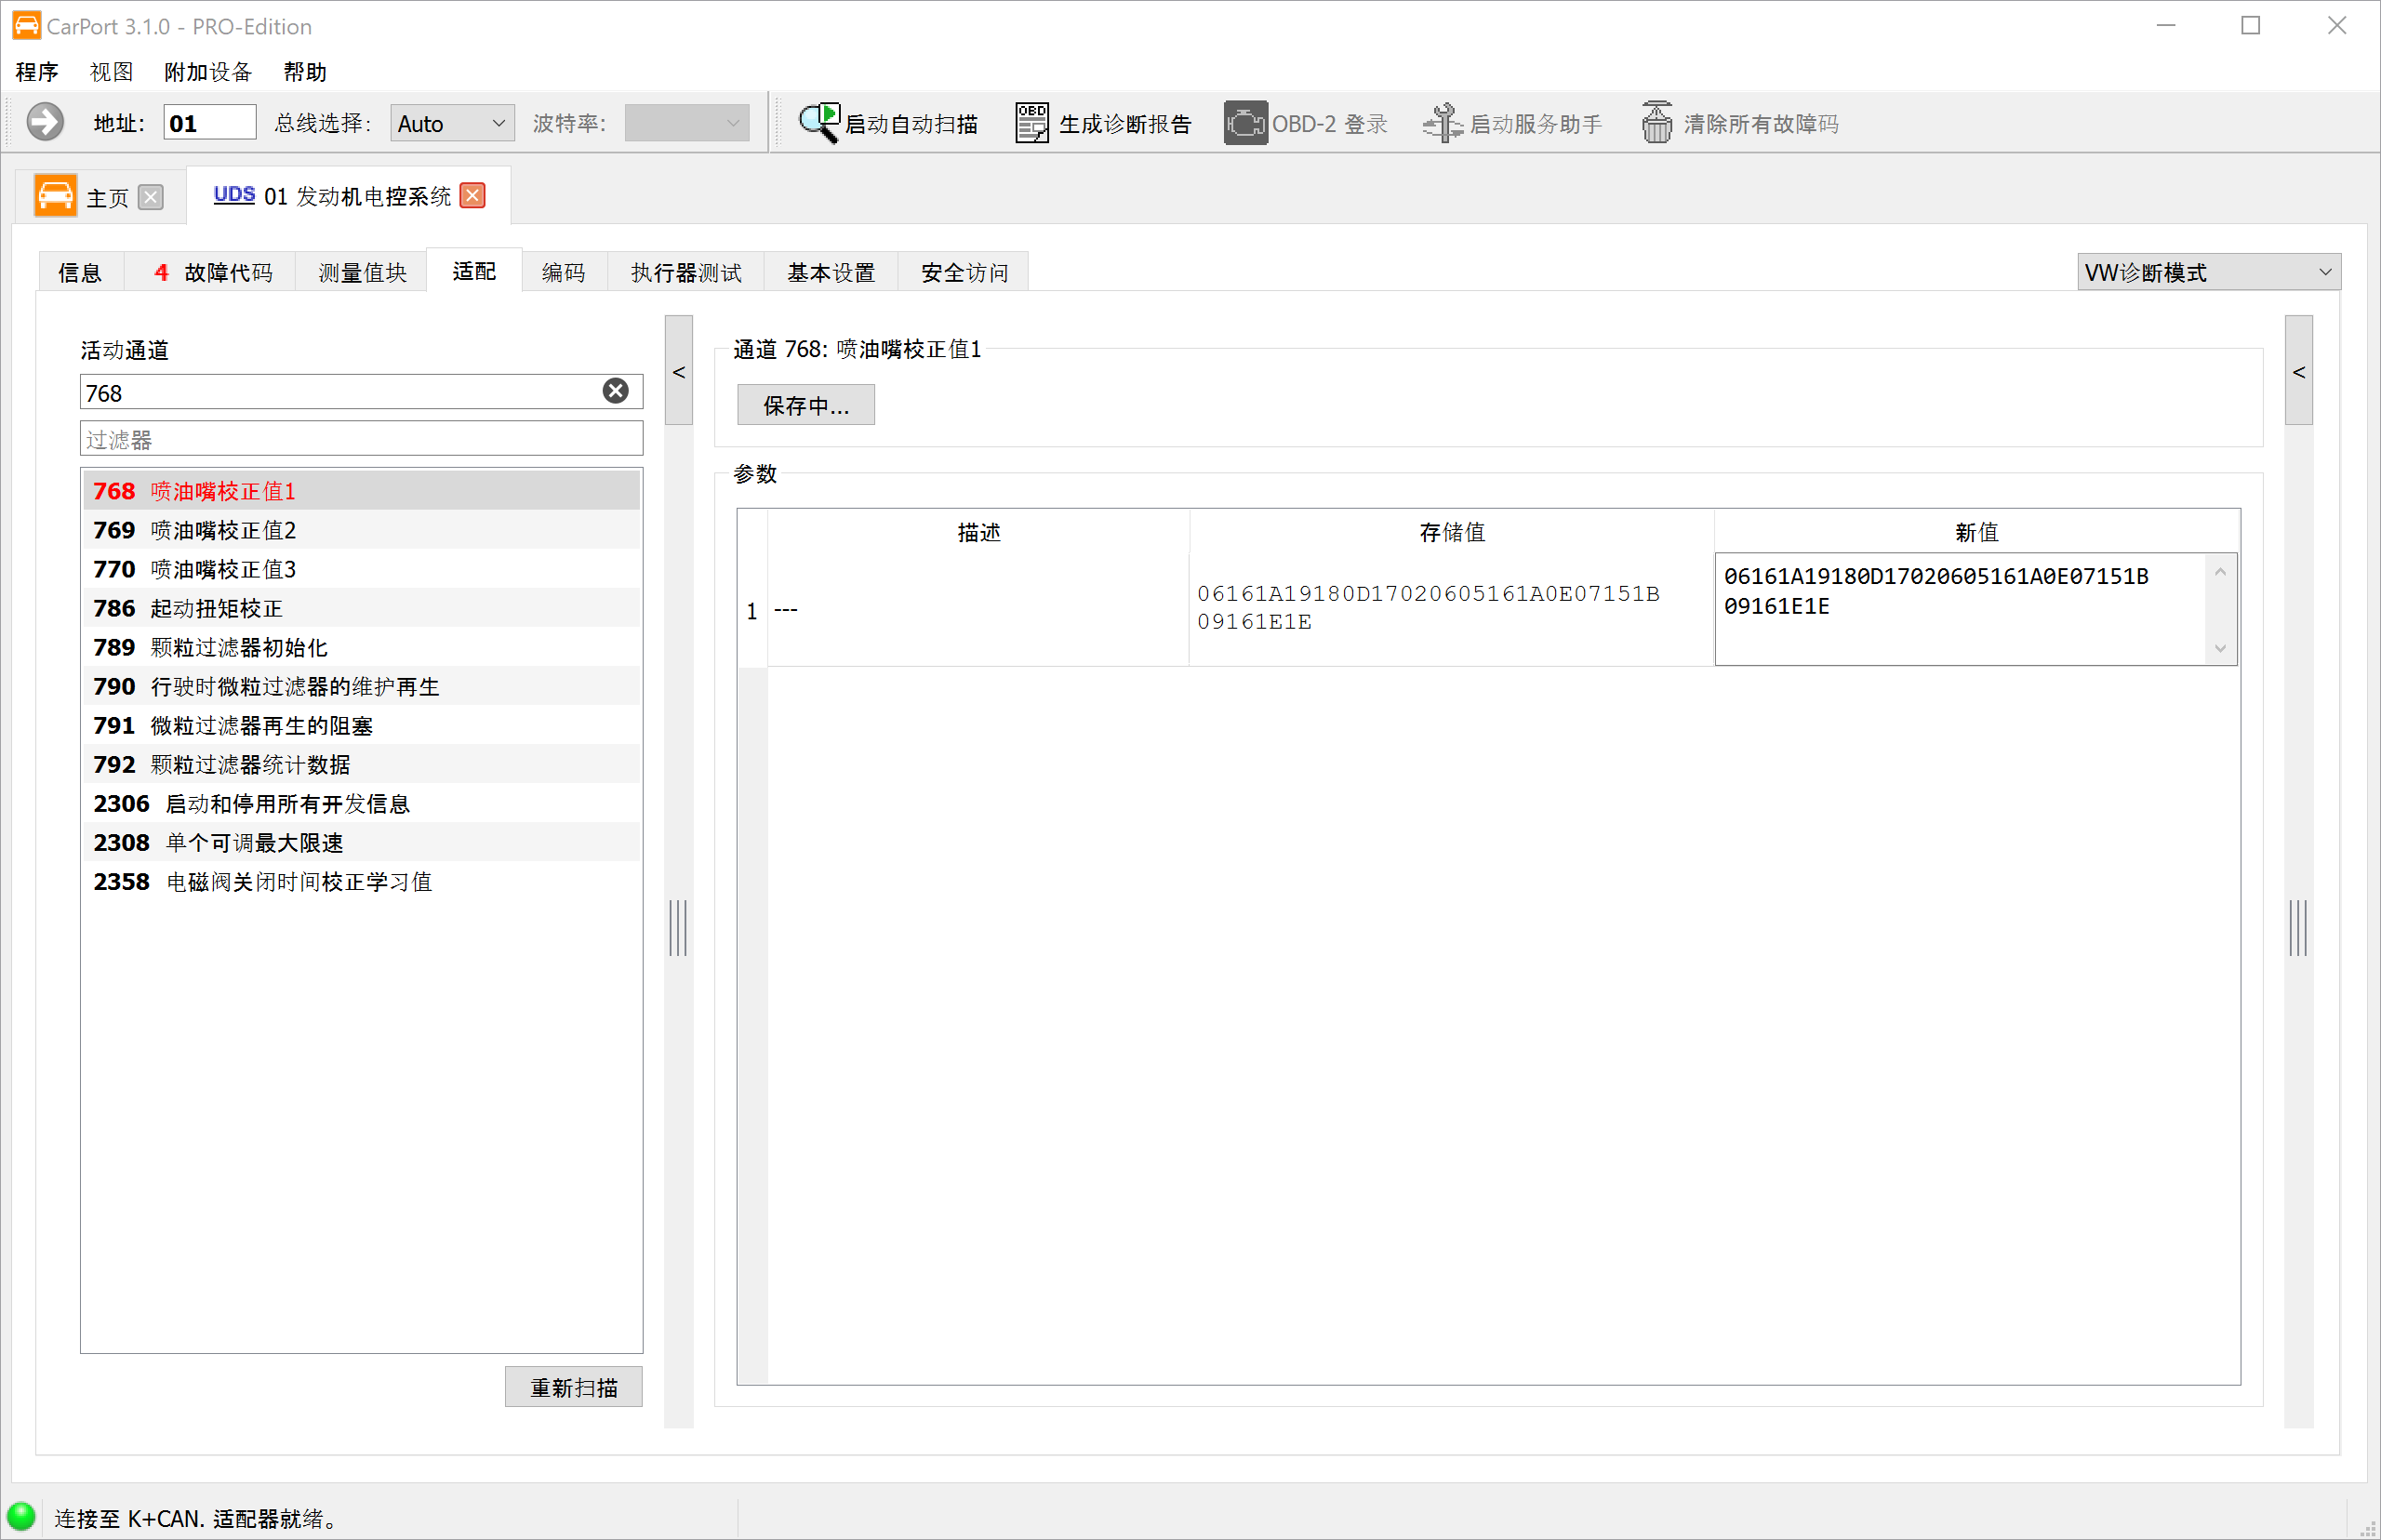Generate diagnostic report (生成诊断报告)
This screenshot has height=1540, width=2381.
coord(1103,123)
